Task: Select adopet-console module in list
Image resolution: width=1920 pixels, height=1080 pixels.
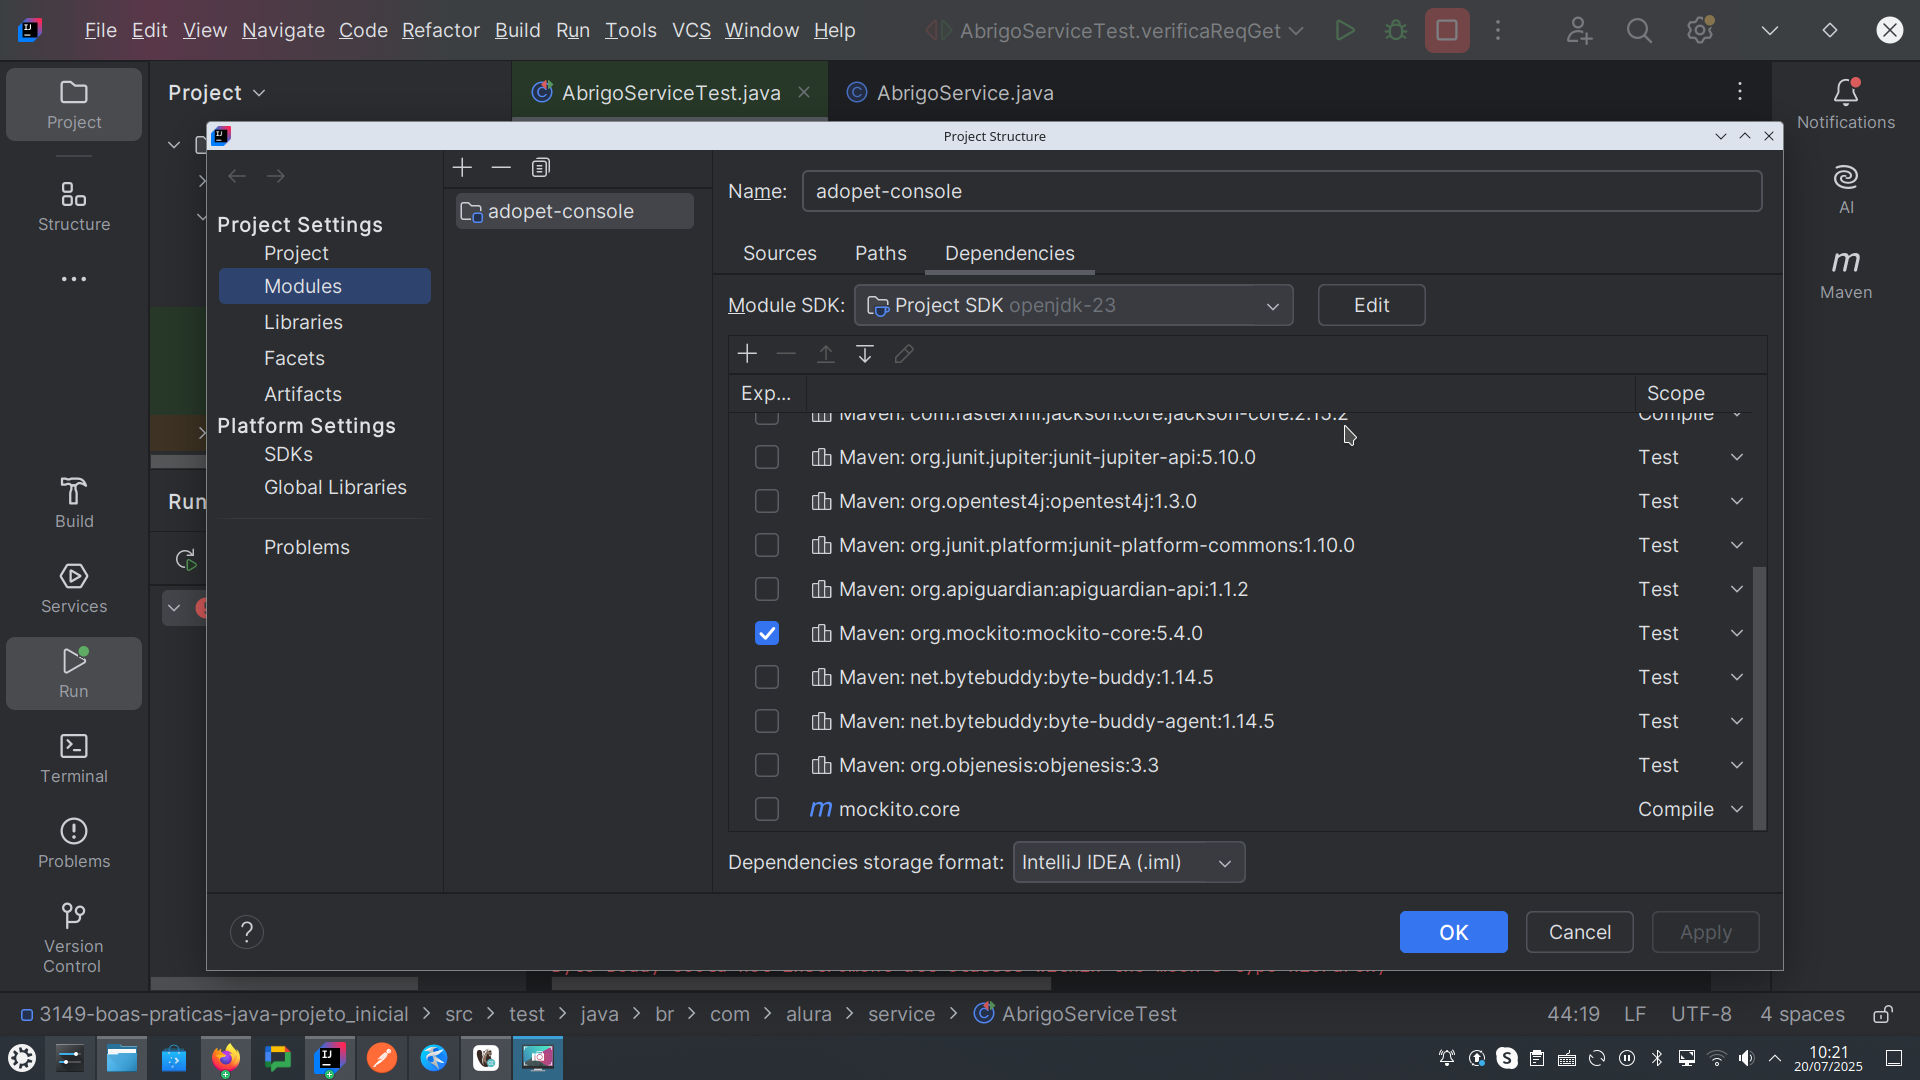Action: point(574,211)
